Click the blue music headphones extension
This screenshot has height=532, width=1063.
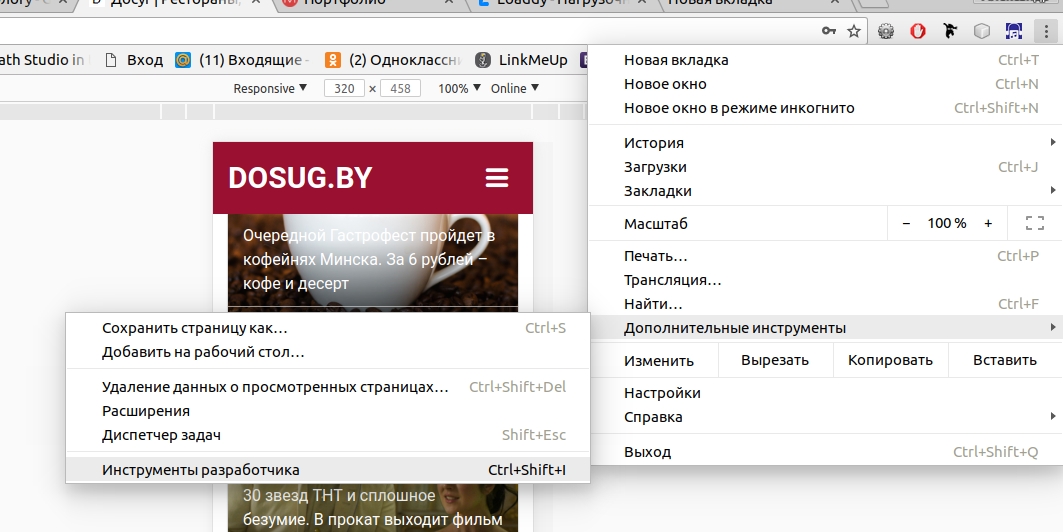pyautogui.click(x=1014, y=31)
